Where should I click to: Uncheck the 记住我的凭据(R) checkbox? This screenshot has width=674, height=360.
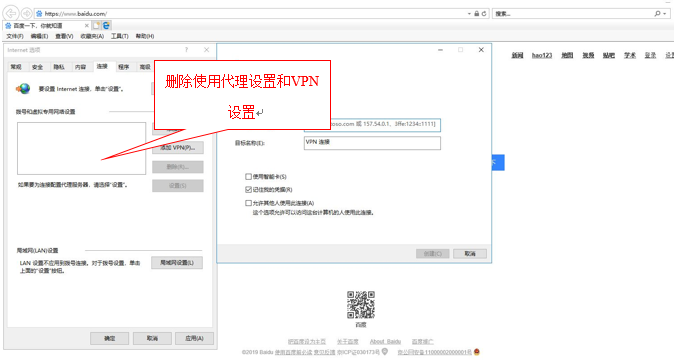(248, 189)
